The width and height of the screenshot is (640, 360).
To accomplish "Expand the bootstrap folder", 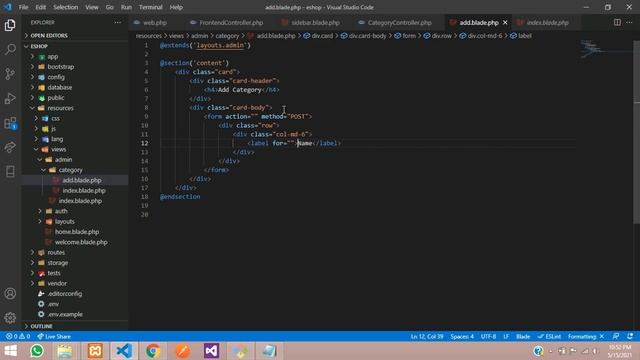I will click(60, 67).
